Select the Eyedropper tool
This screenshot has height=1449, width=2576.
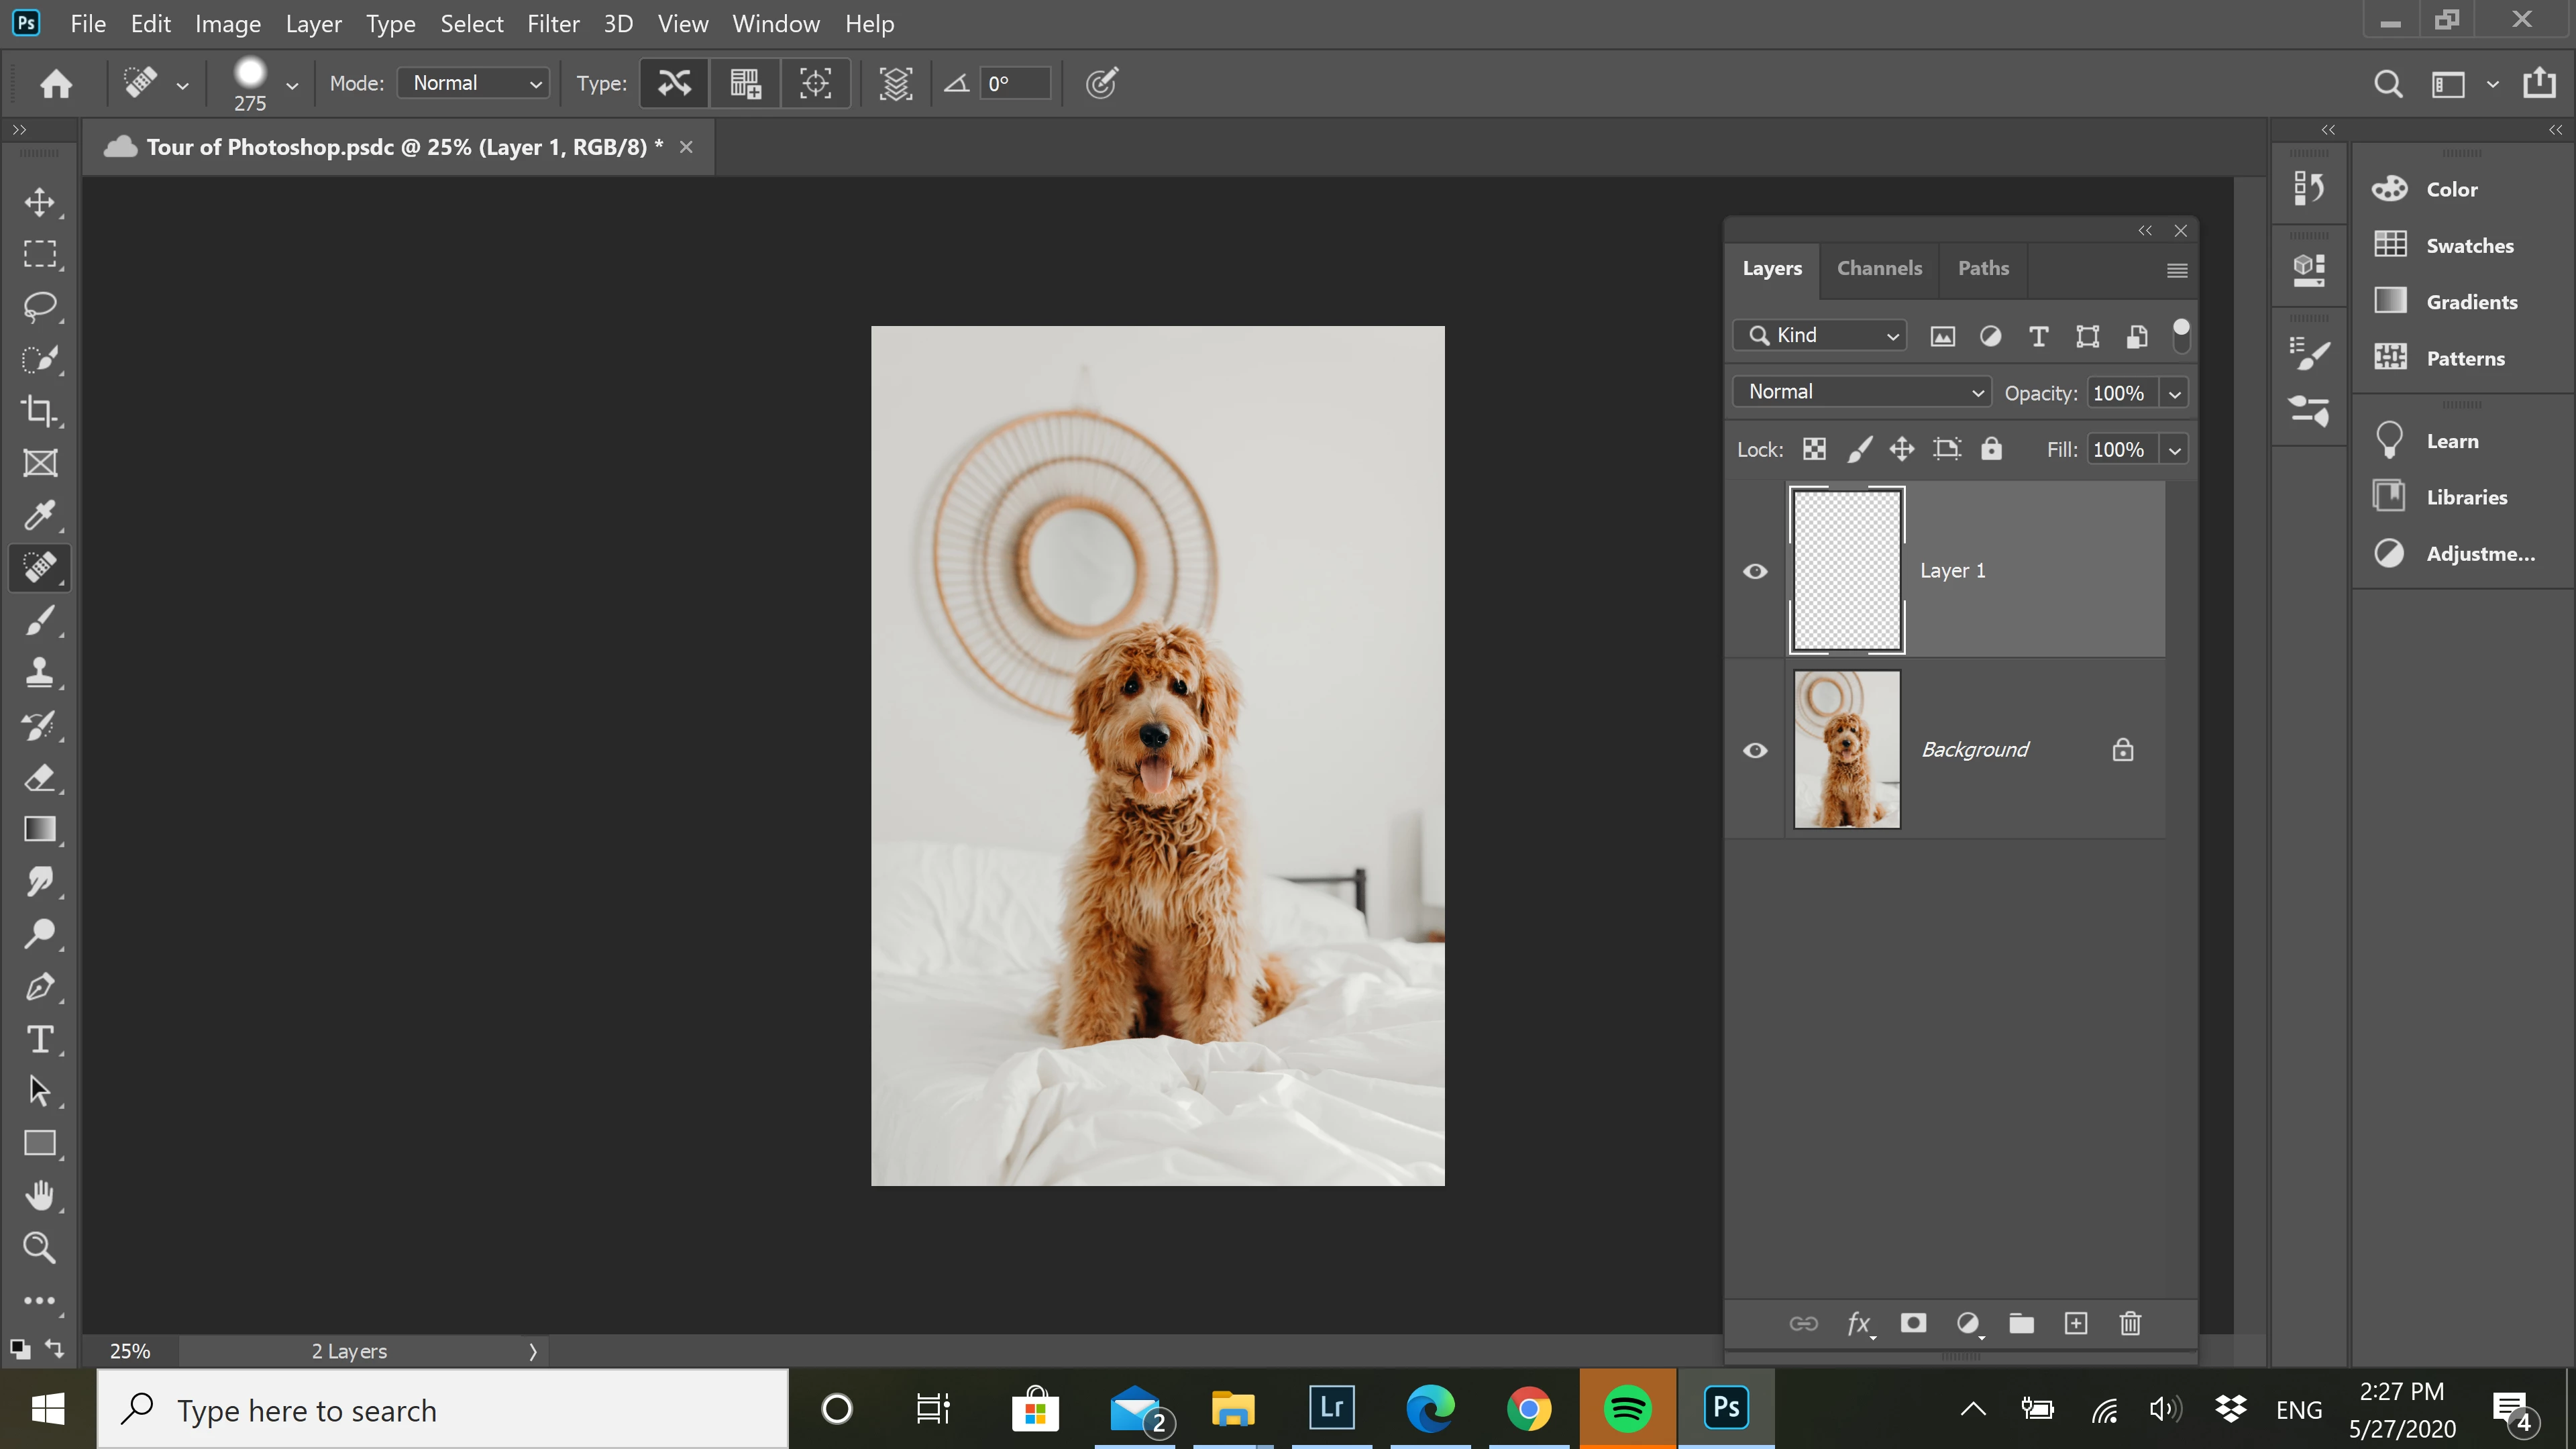point(40,515)
